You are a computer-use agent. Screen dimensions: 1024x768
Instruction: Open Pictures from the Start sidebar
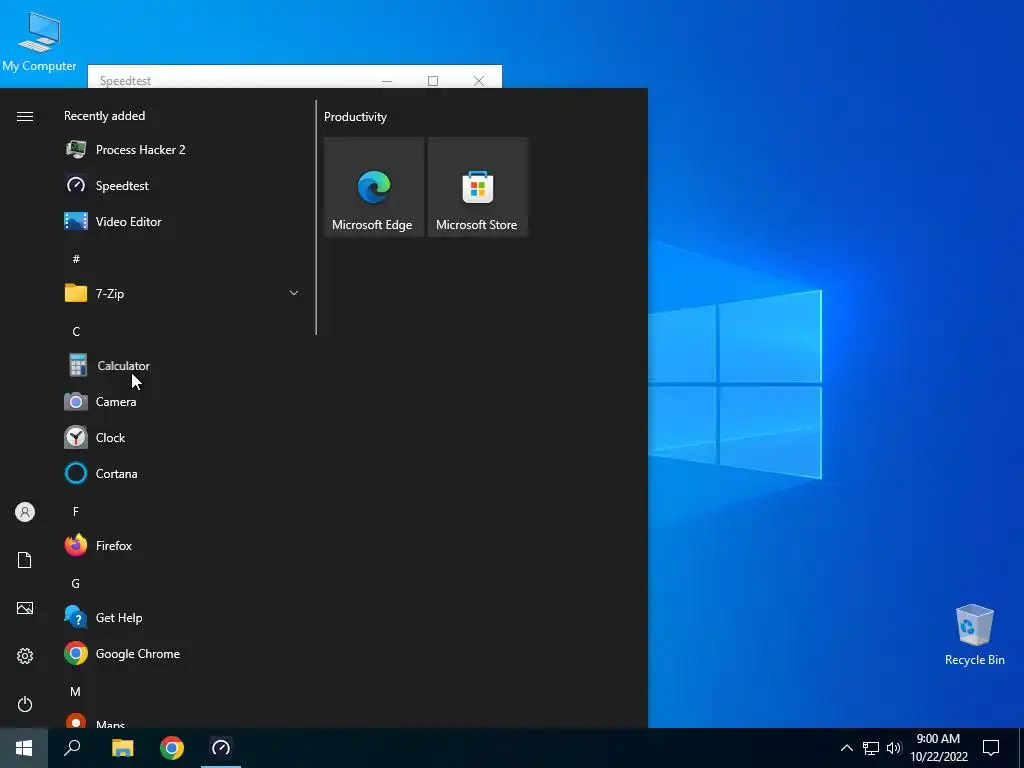25,608
